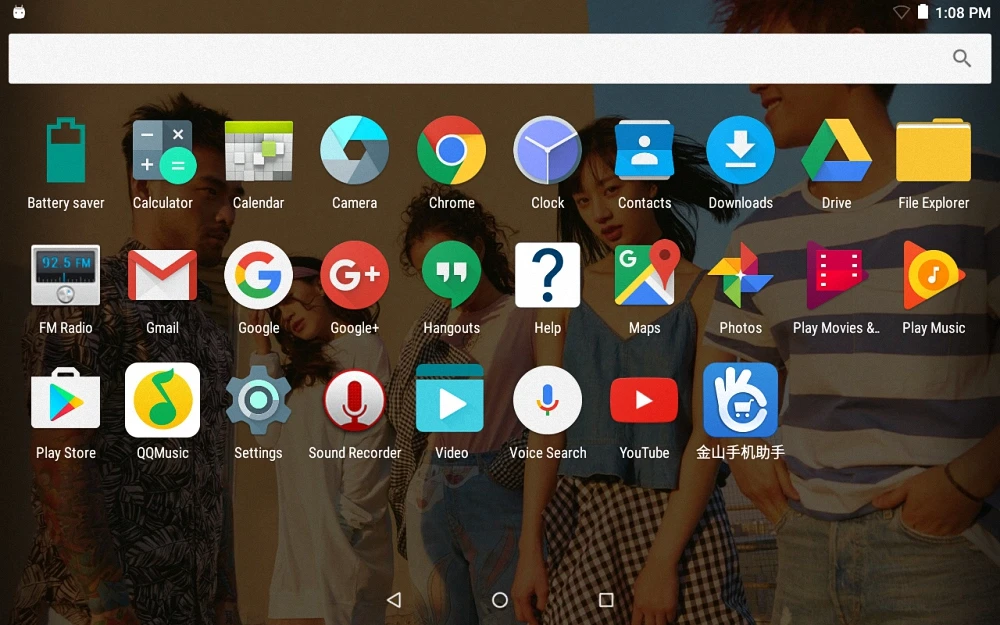Open the Contacts app
Screen dimensions: 1000x625
(644, 151)
